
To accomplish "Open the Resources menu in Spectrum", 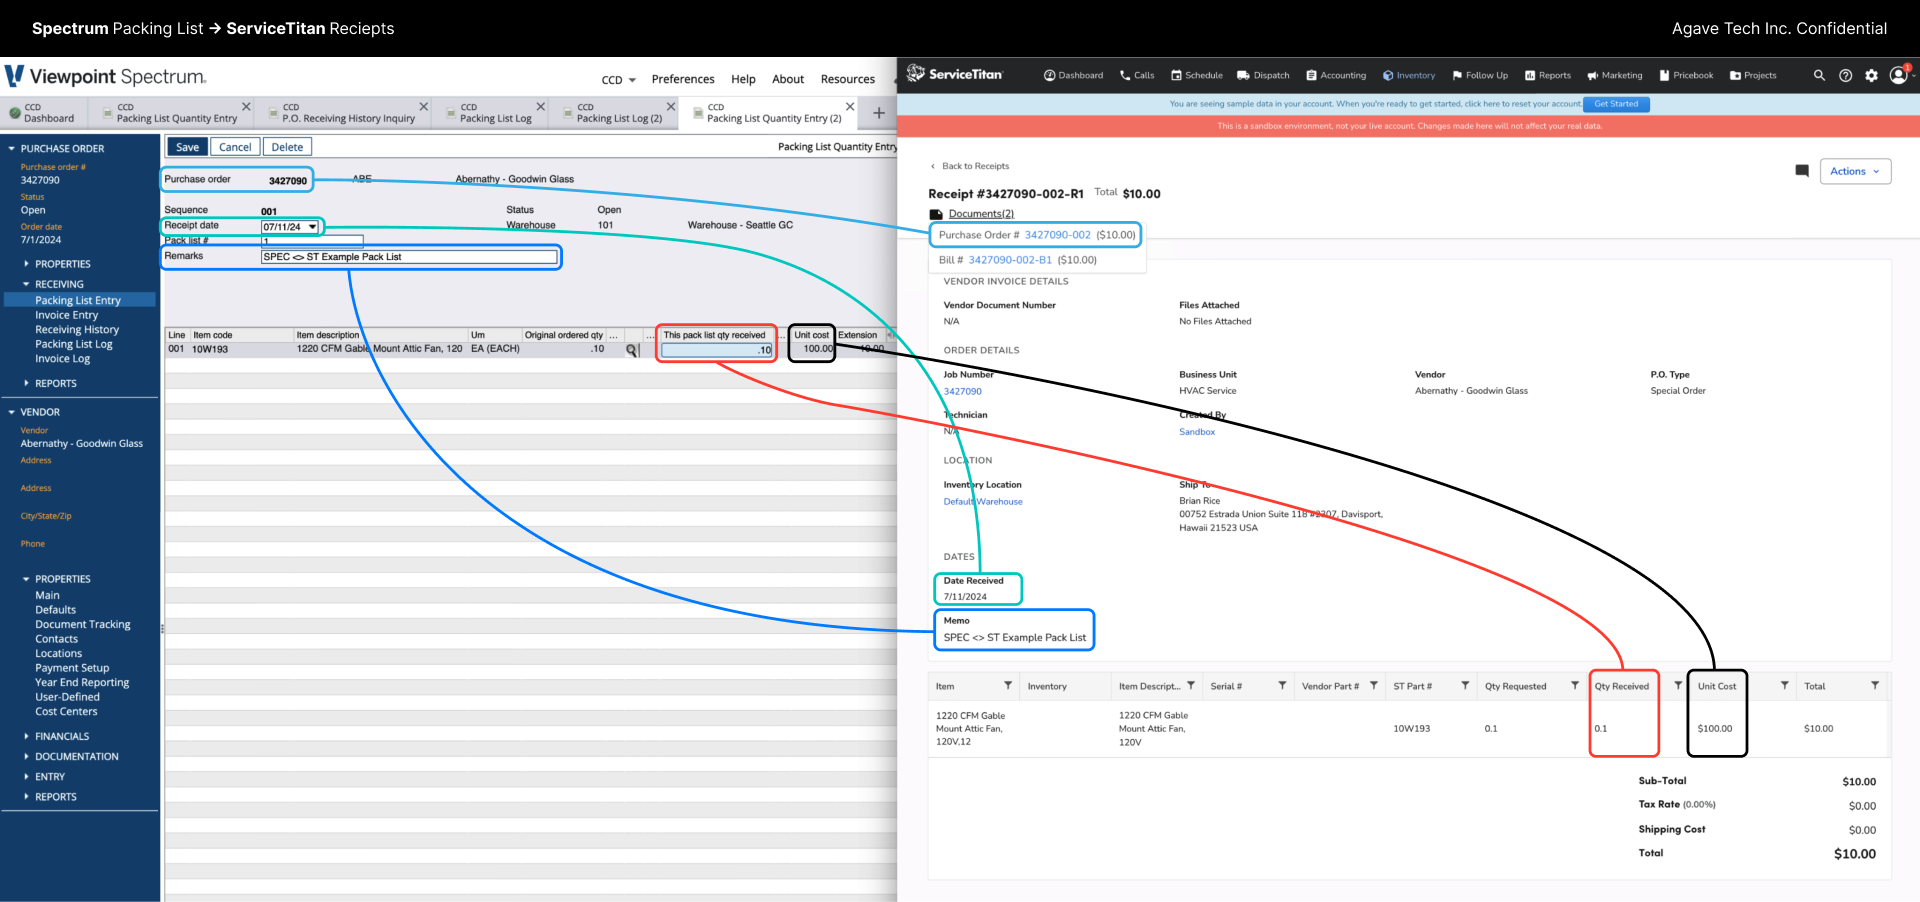I will (x=848, y=79).
